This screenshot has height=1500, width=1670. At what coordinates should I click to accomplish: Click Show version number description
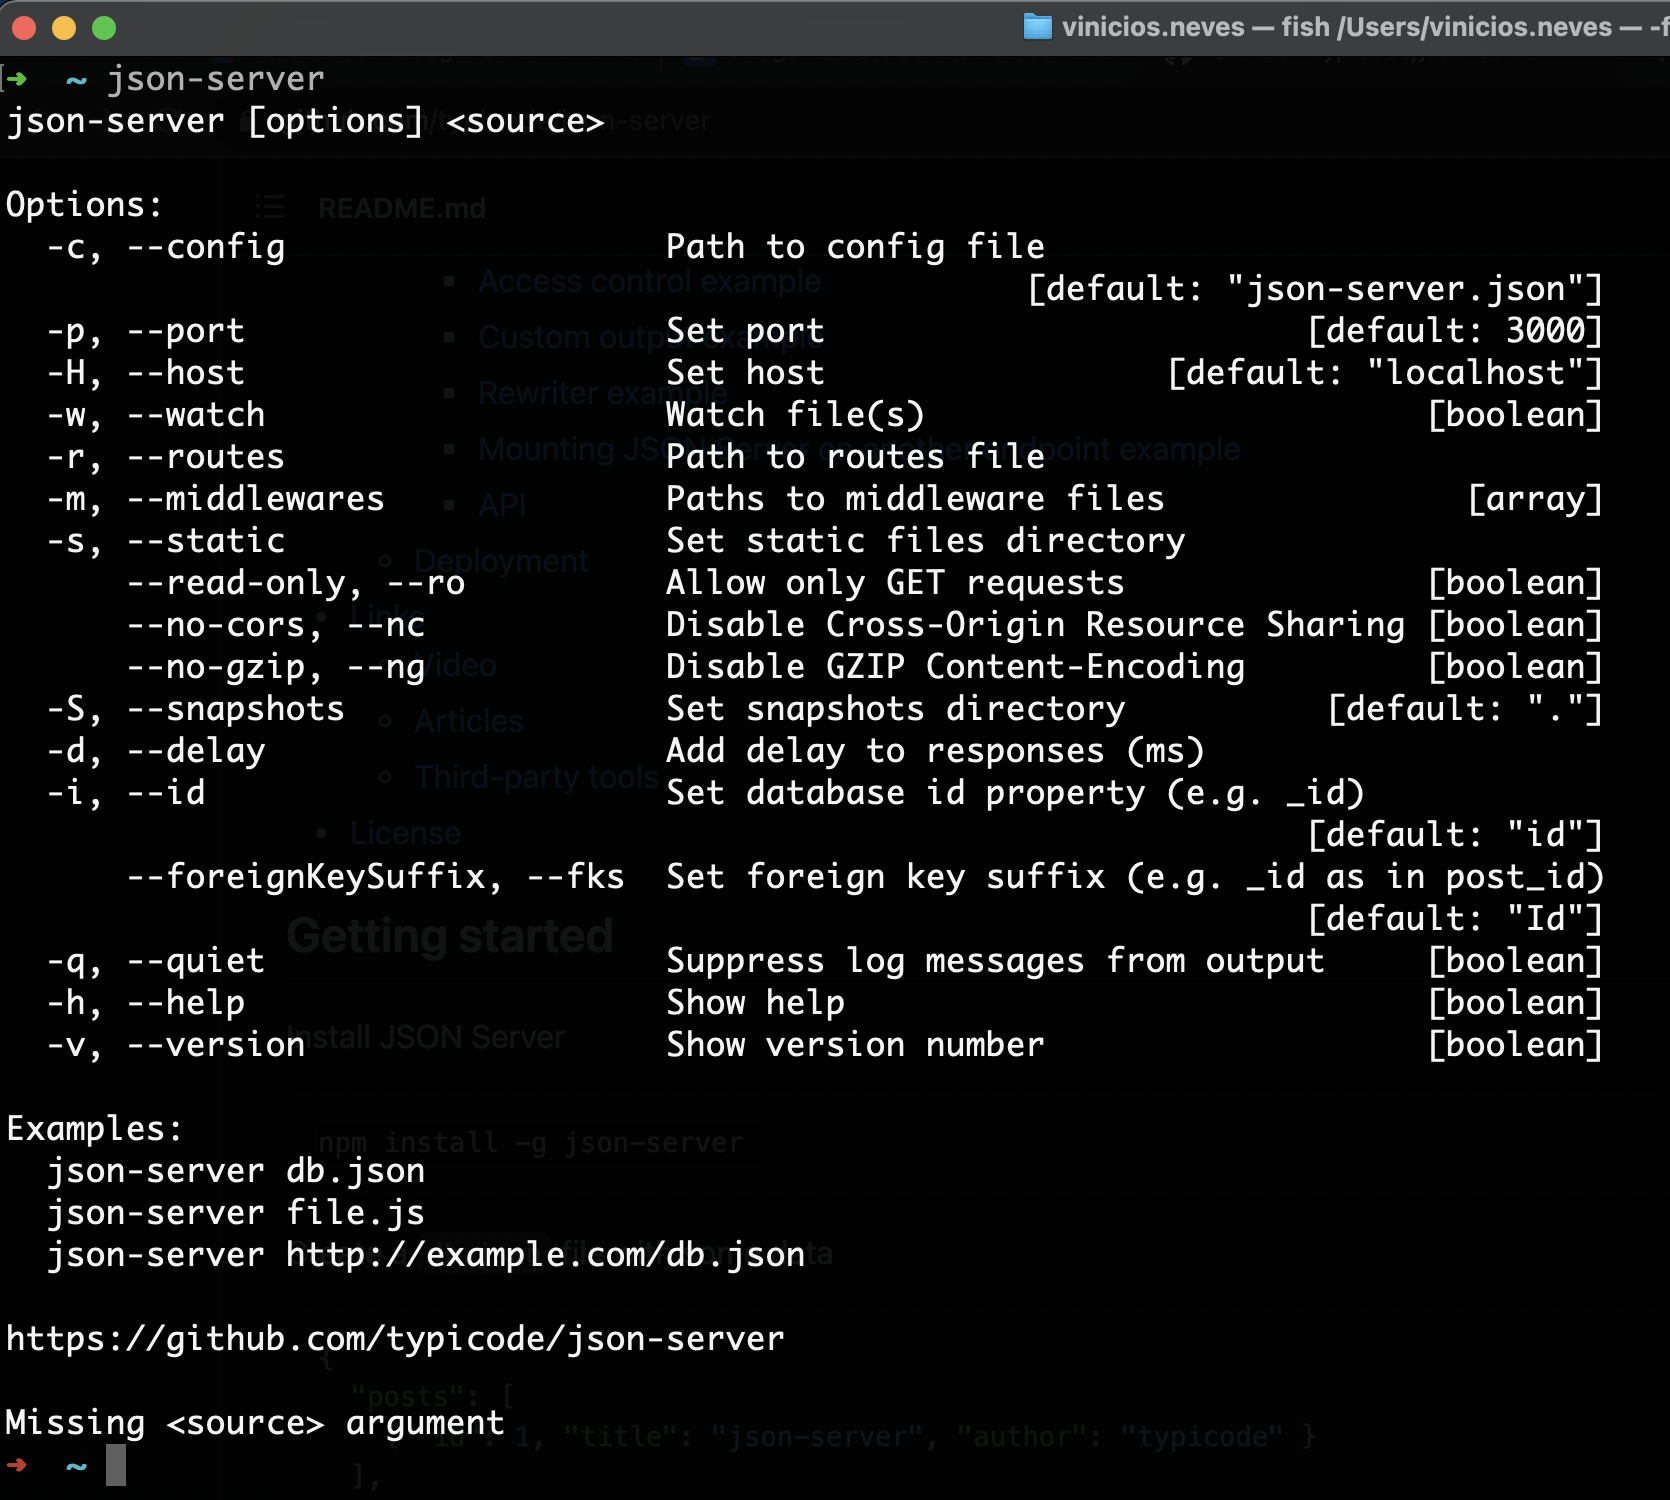pos(856,1045)
